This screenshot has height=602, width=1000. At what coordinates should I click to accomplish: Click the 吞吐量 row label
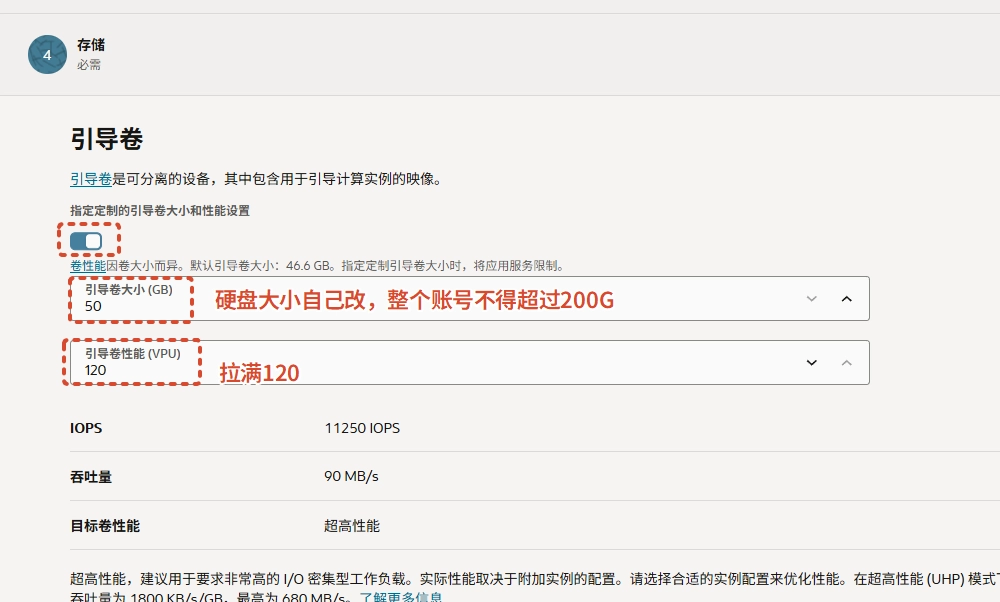[x=91, y=477]
